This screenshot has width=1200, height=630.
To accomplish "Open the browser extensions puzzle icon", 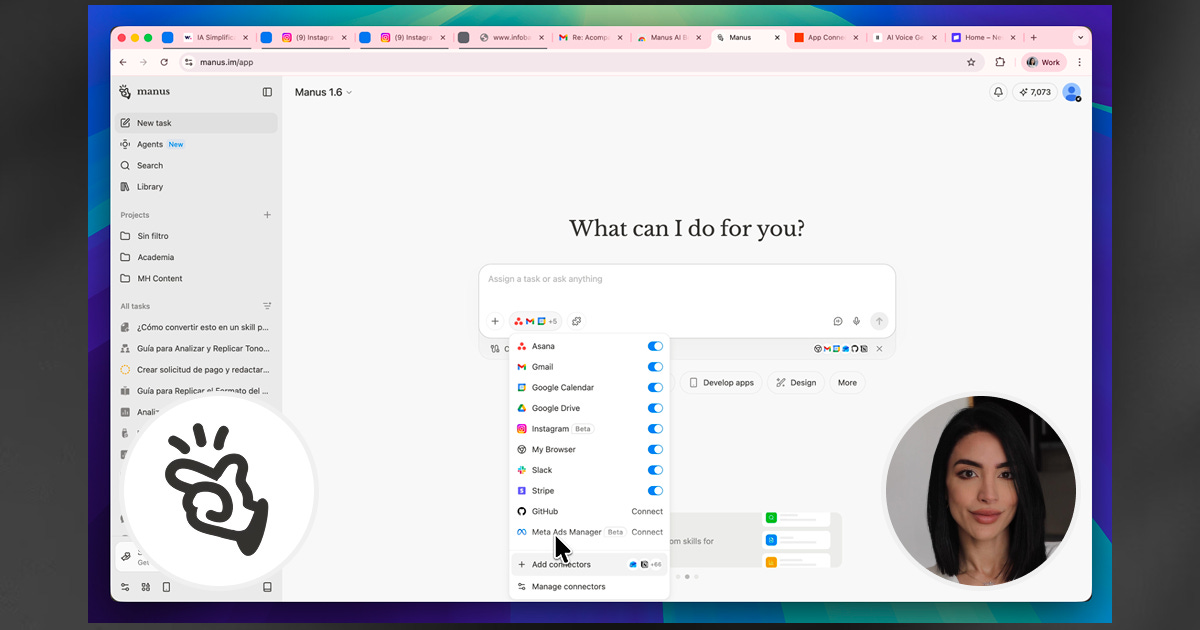I will coord(1000,62).
